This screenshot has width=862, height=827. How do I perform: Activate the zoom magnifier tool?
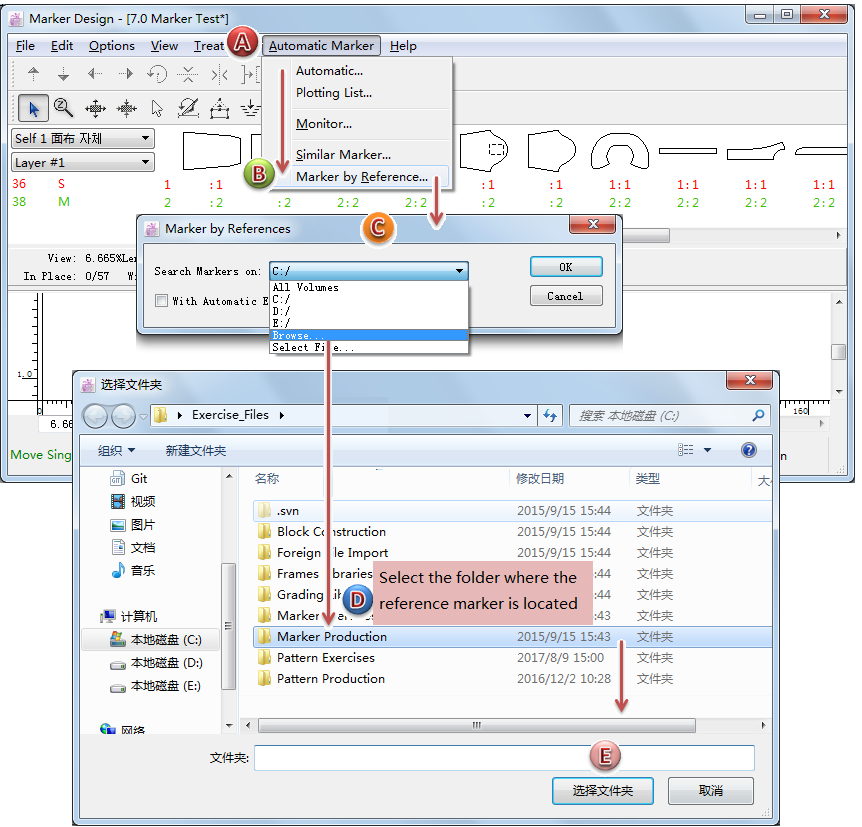pyautogui.click(x=64, y=108)
